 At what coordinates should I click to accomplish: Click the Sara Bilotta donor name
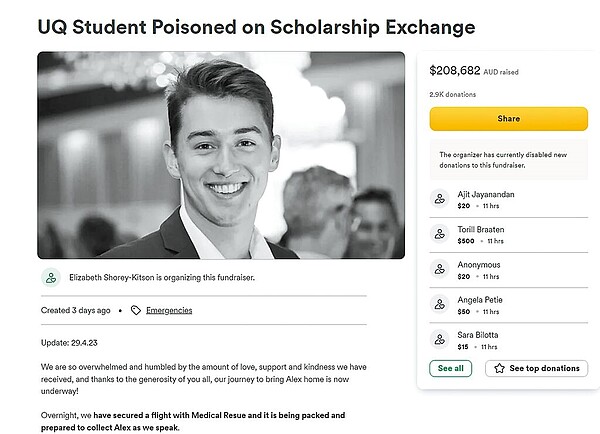click(x=478, y=334)
